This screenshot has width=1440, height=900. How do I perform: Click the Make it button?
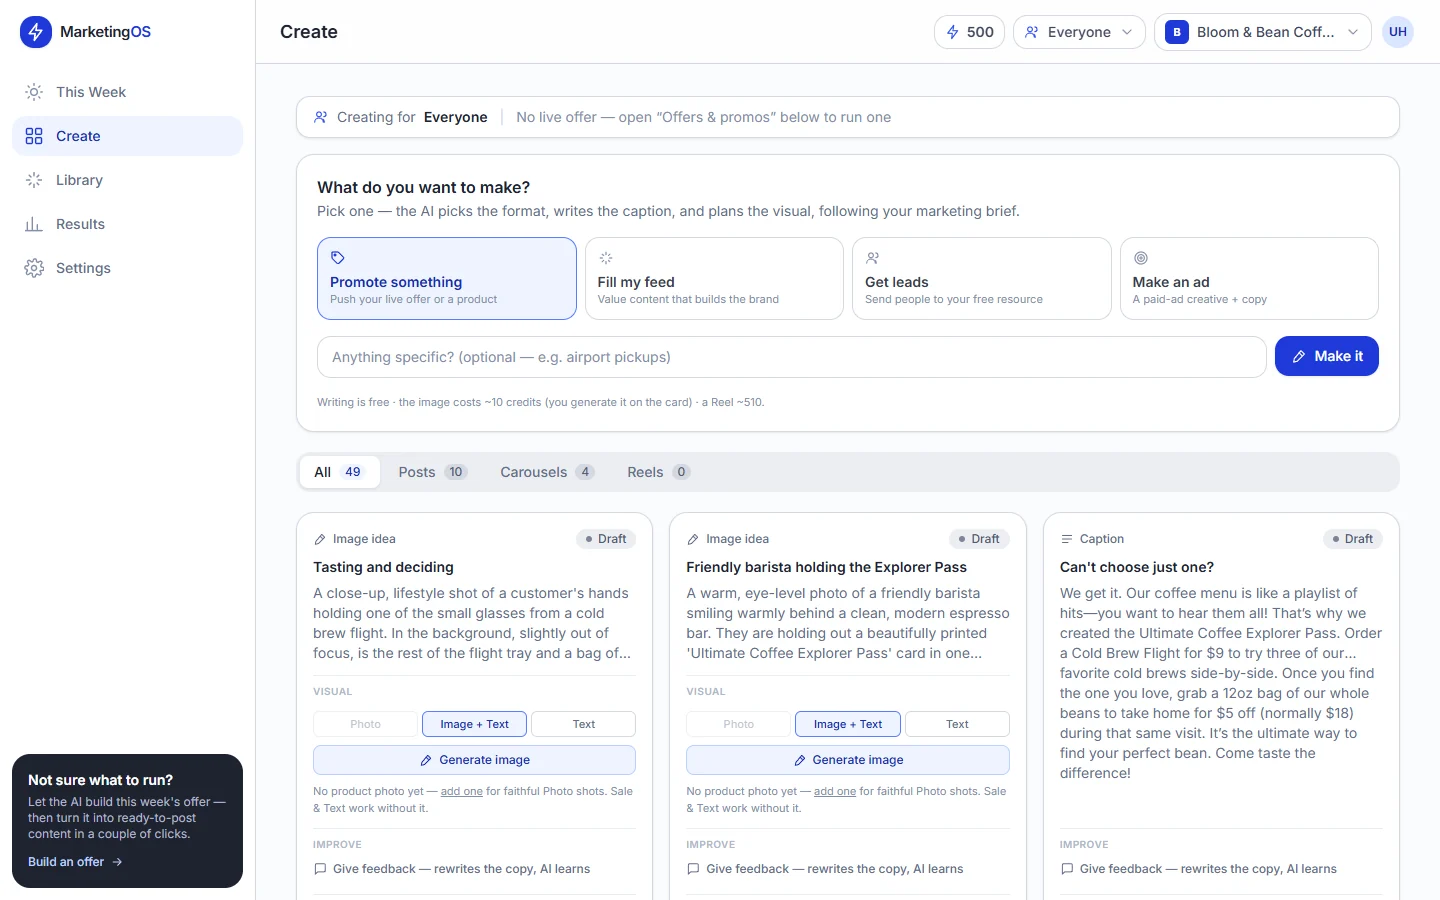coord(1327,356)
